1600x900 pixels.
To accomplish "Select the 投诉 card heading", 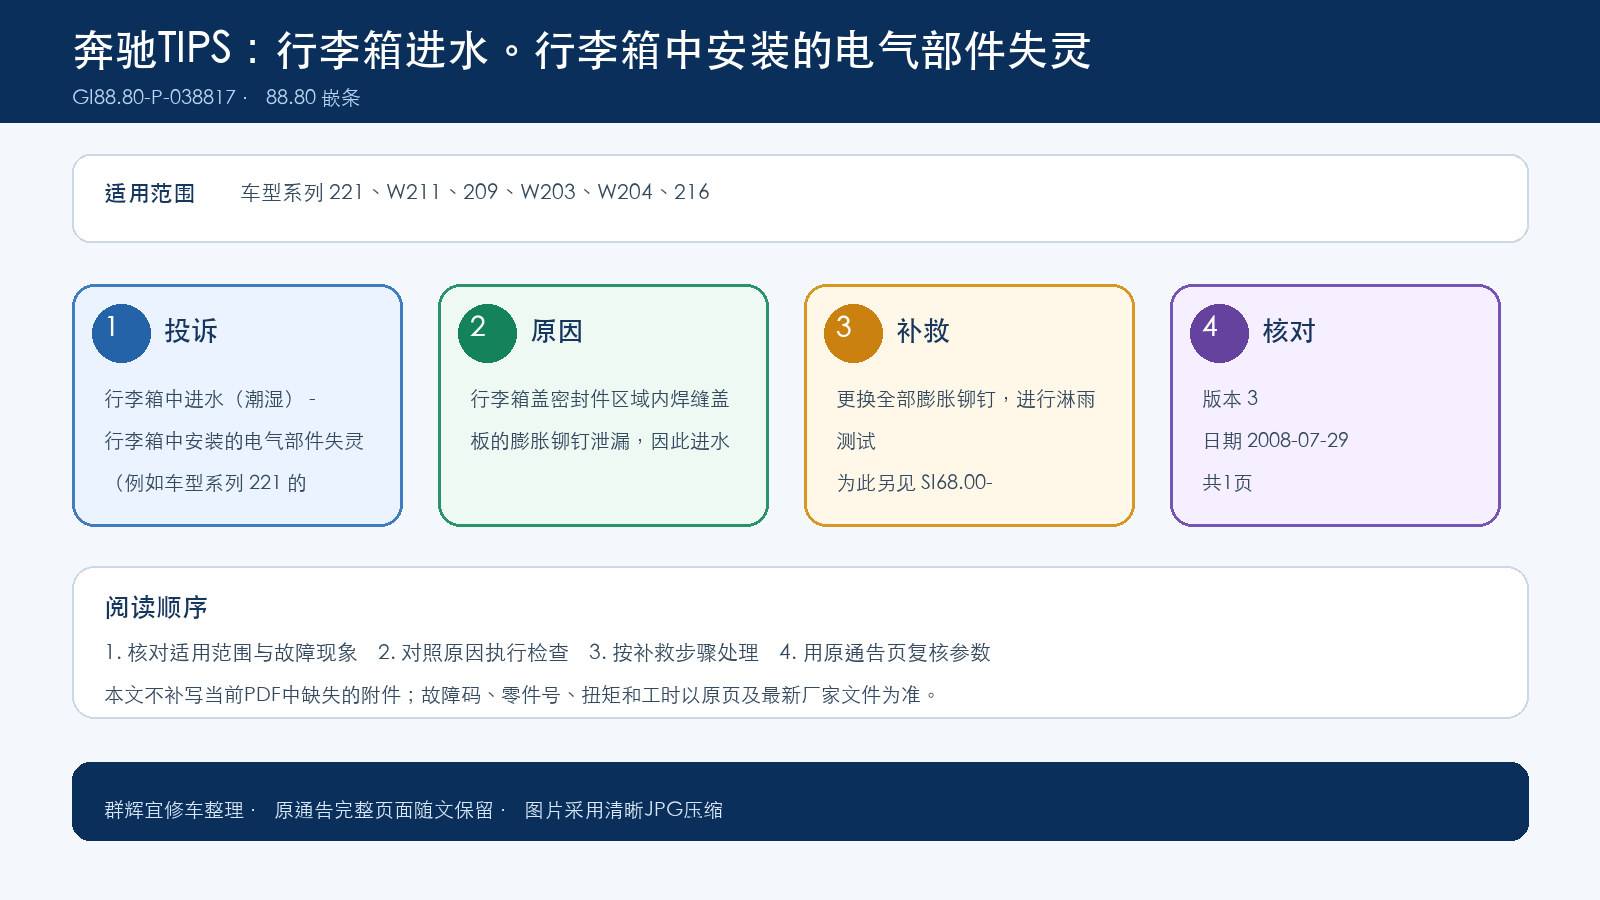I will click(x=191, y=331).
